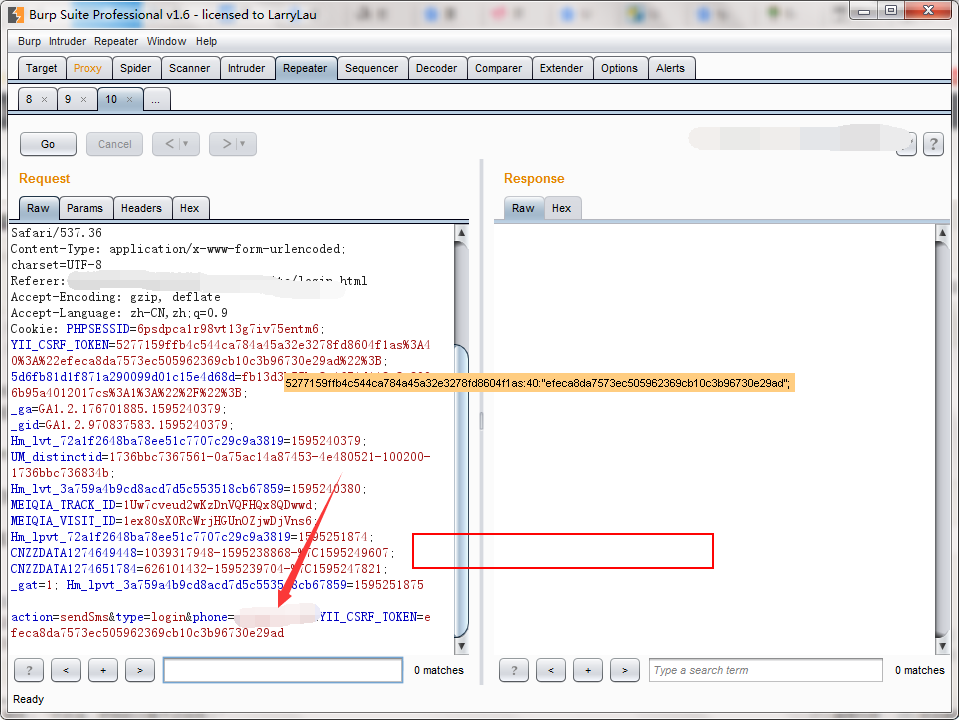959x720 pixels.
Task: Open response search help icon
Action: (514, 670)
